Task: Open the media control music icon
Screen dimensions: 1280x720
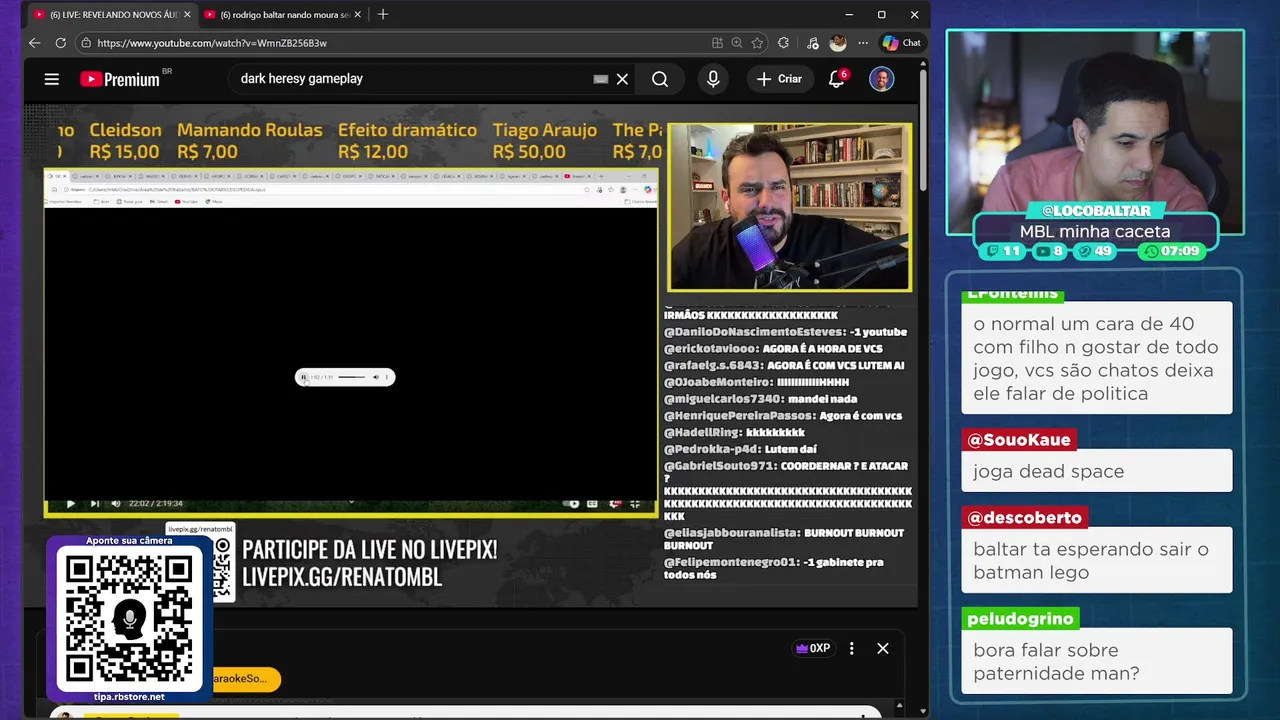Action: pos(812,43)
